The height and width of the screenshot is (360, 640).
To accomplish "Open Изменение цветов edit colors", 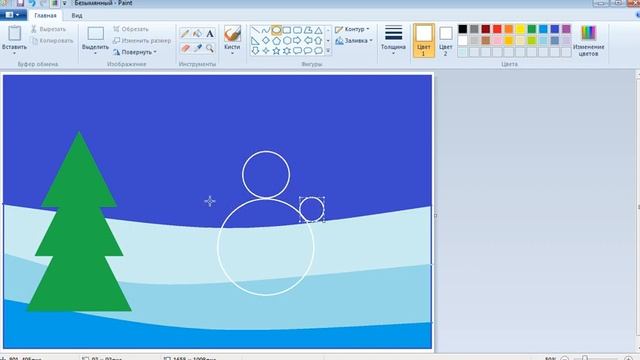I will click(x=588, y=40).
